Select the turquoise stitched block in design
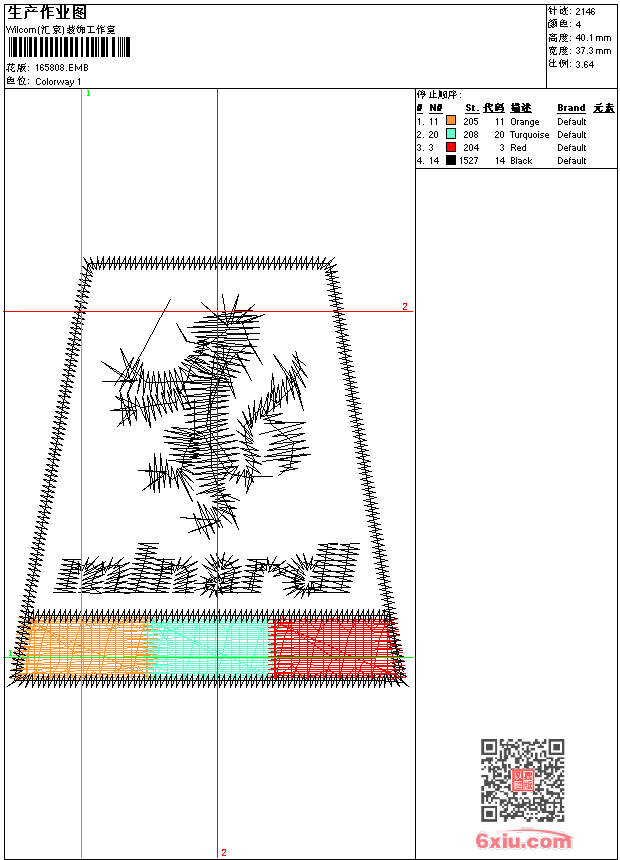This screenshot has width=620, height=860. [x=211, y=648]
